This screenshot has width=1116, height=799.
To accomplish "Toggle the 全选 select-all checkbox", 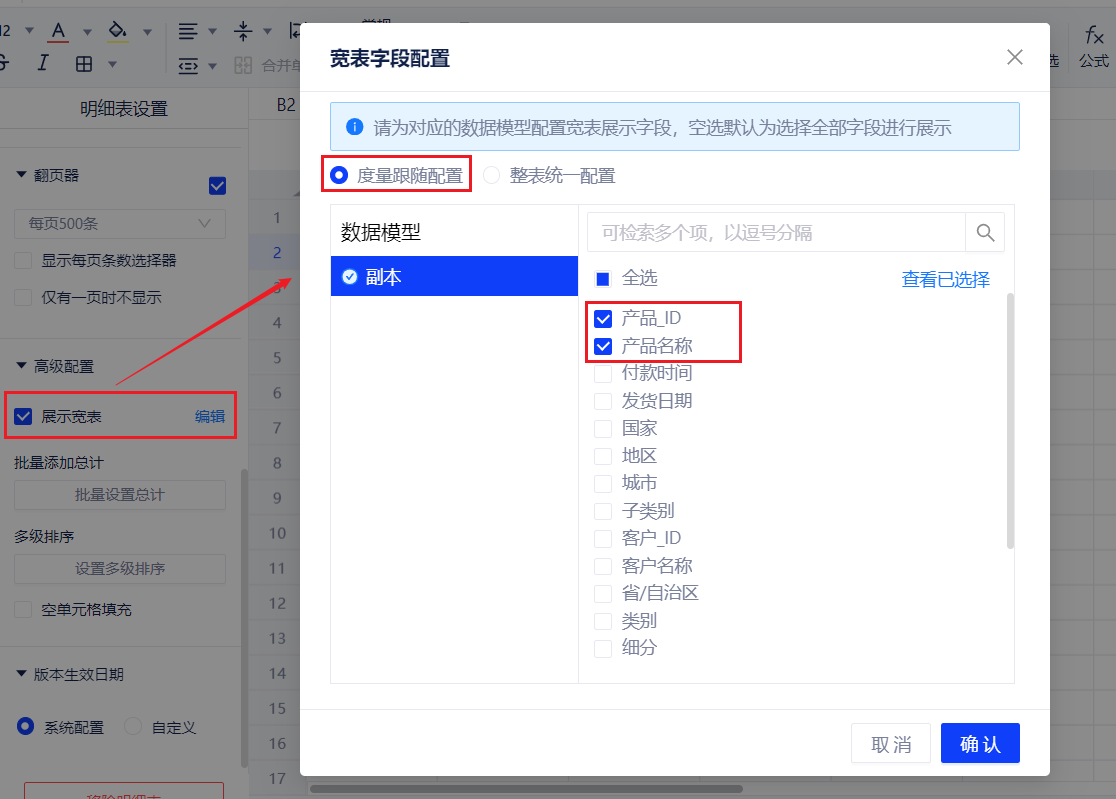I will click(603, 279).
